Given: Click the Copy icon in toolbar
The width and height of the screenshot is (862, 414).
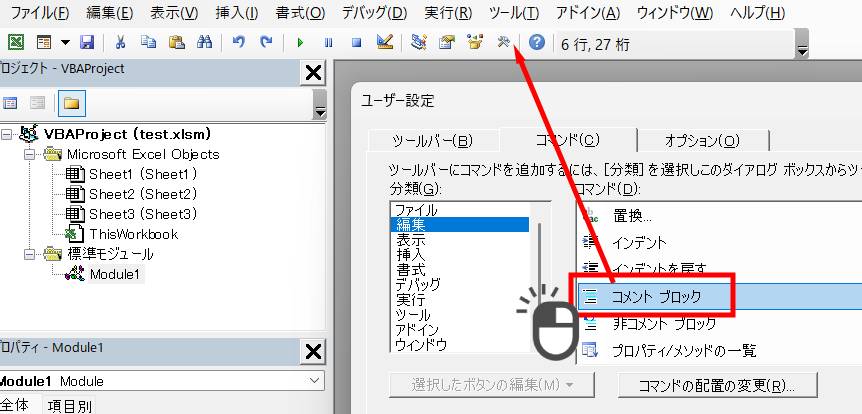Looking at the screenshot, I should click(148, 42).
